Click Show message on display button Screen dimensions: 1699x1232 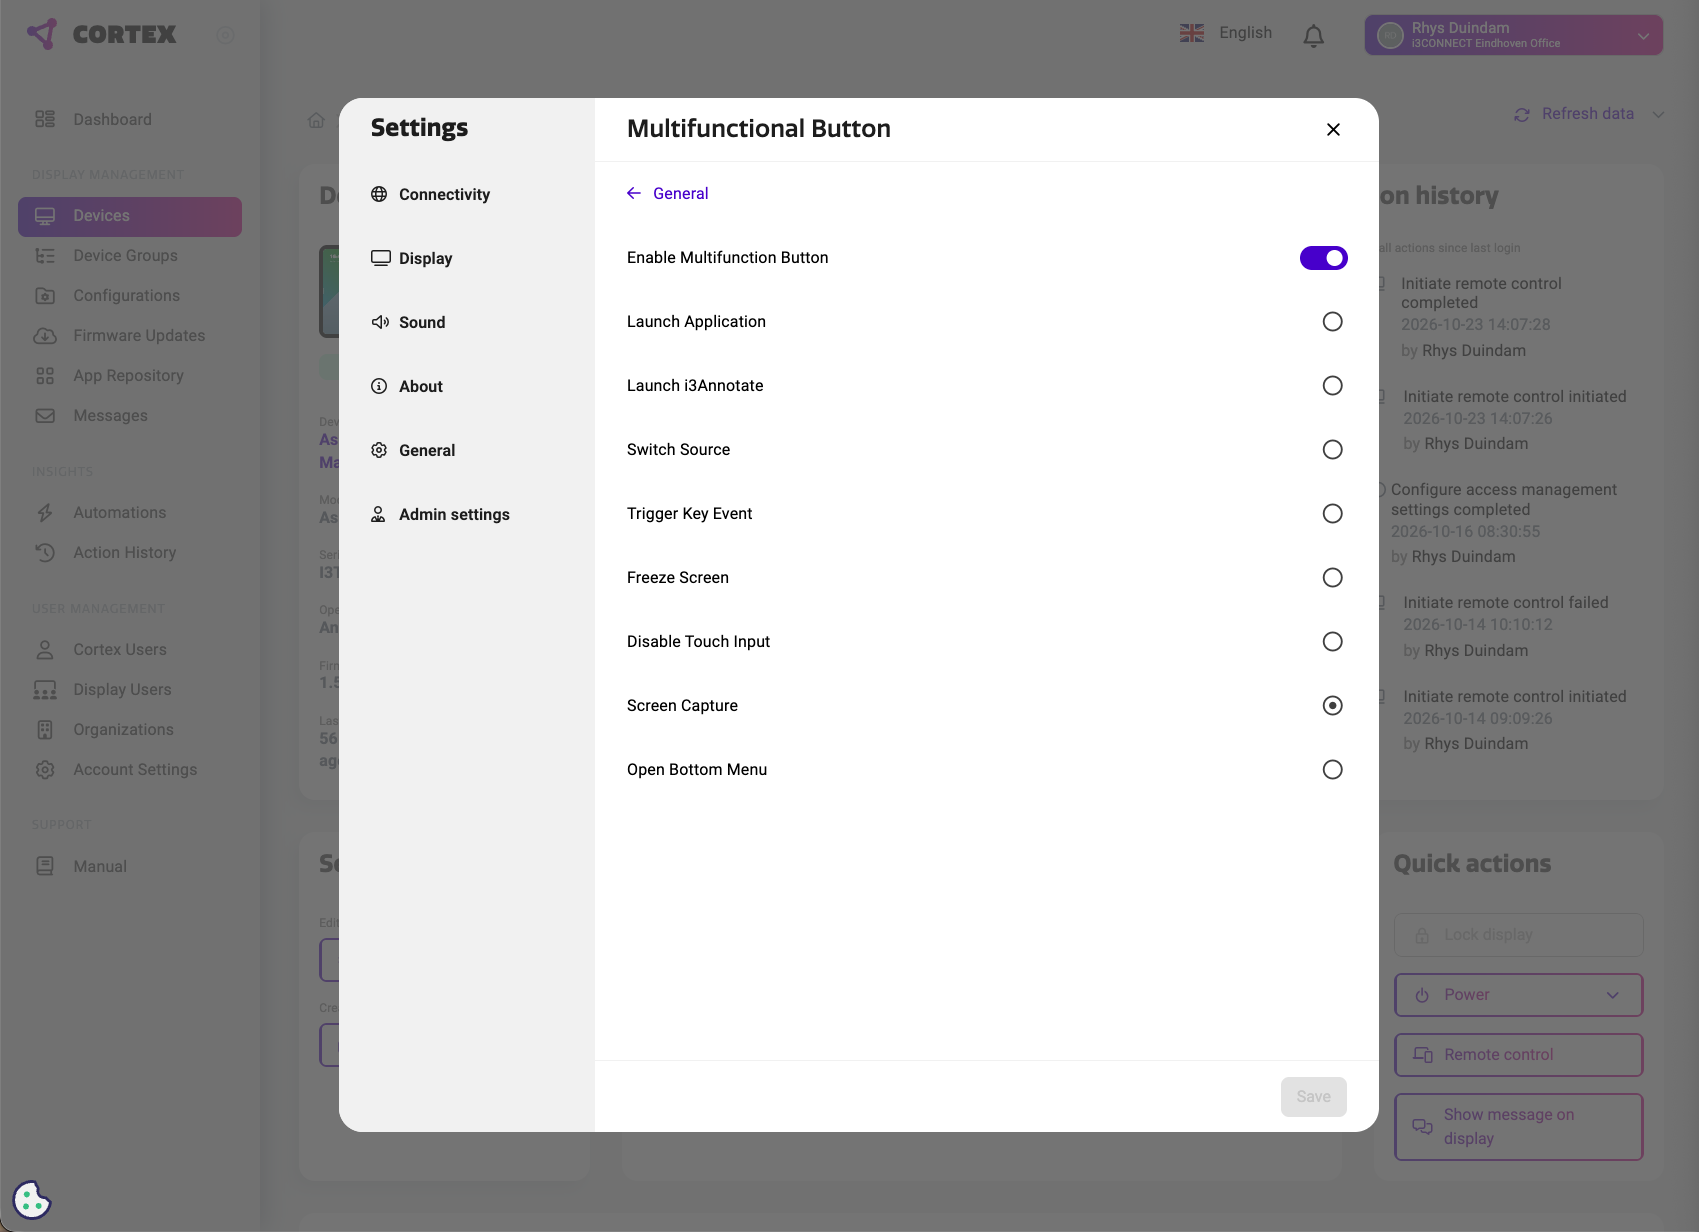click(1519, 1127)
